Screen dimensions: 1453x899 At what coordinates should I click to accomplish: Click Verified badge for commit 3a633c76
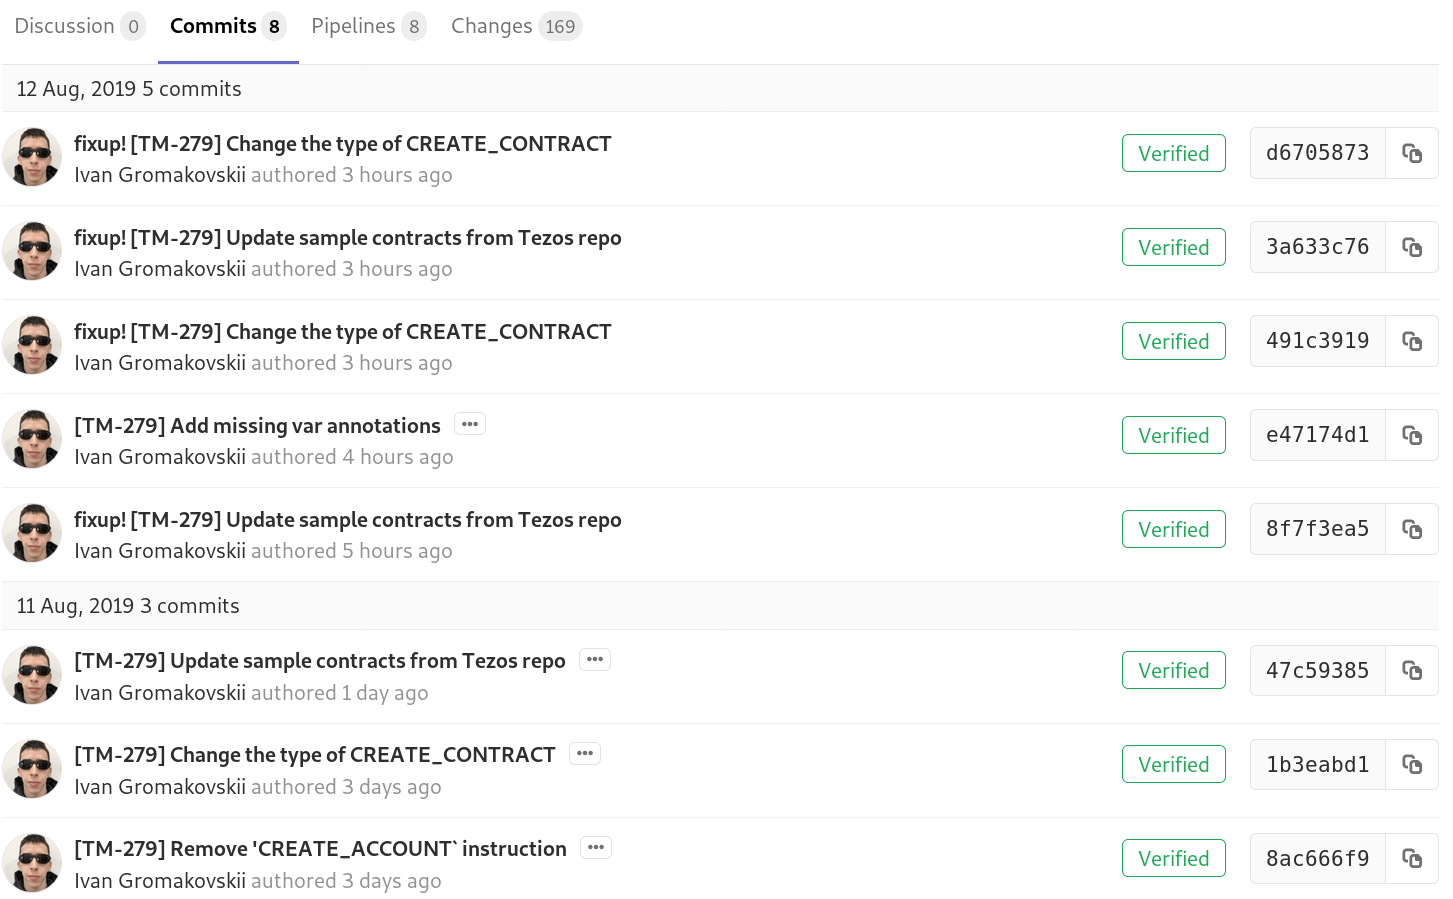[x=1174, y=247]
